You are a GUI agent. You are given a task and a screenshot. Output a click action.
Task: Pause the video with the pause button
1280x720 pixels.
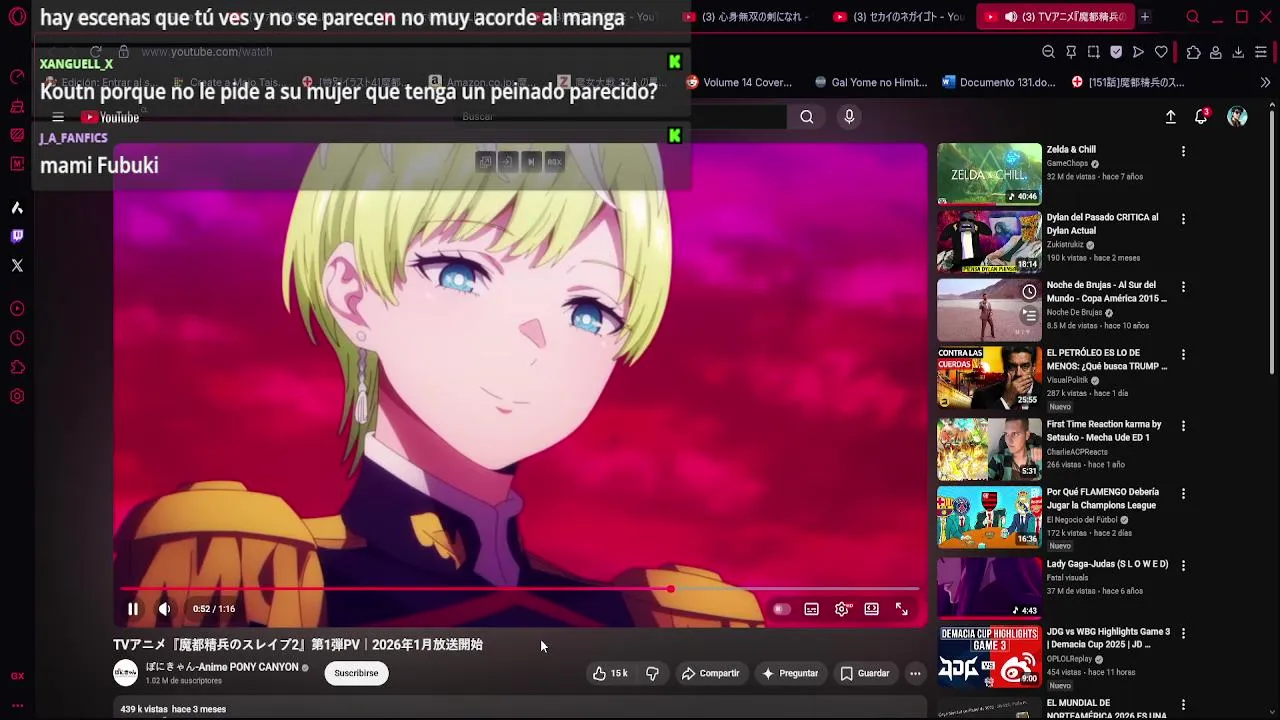point(132,609)
